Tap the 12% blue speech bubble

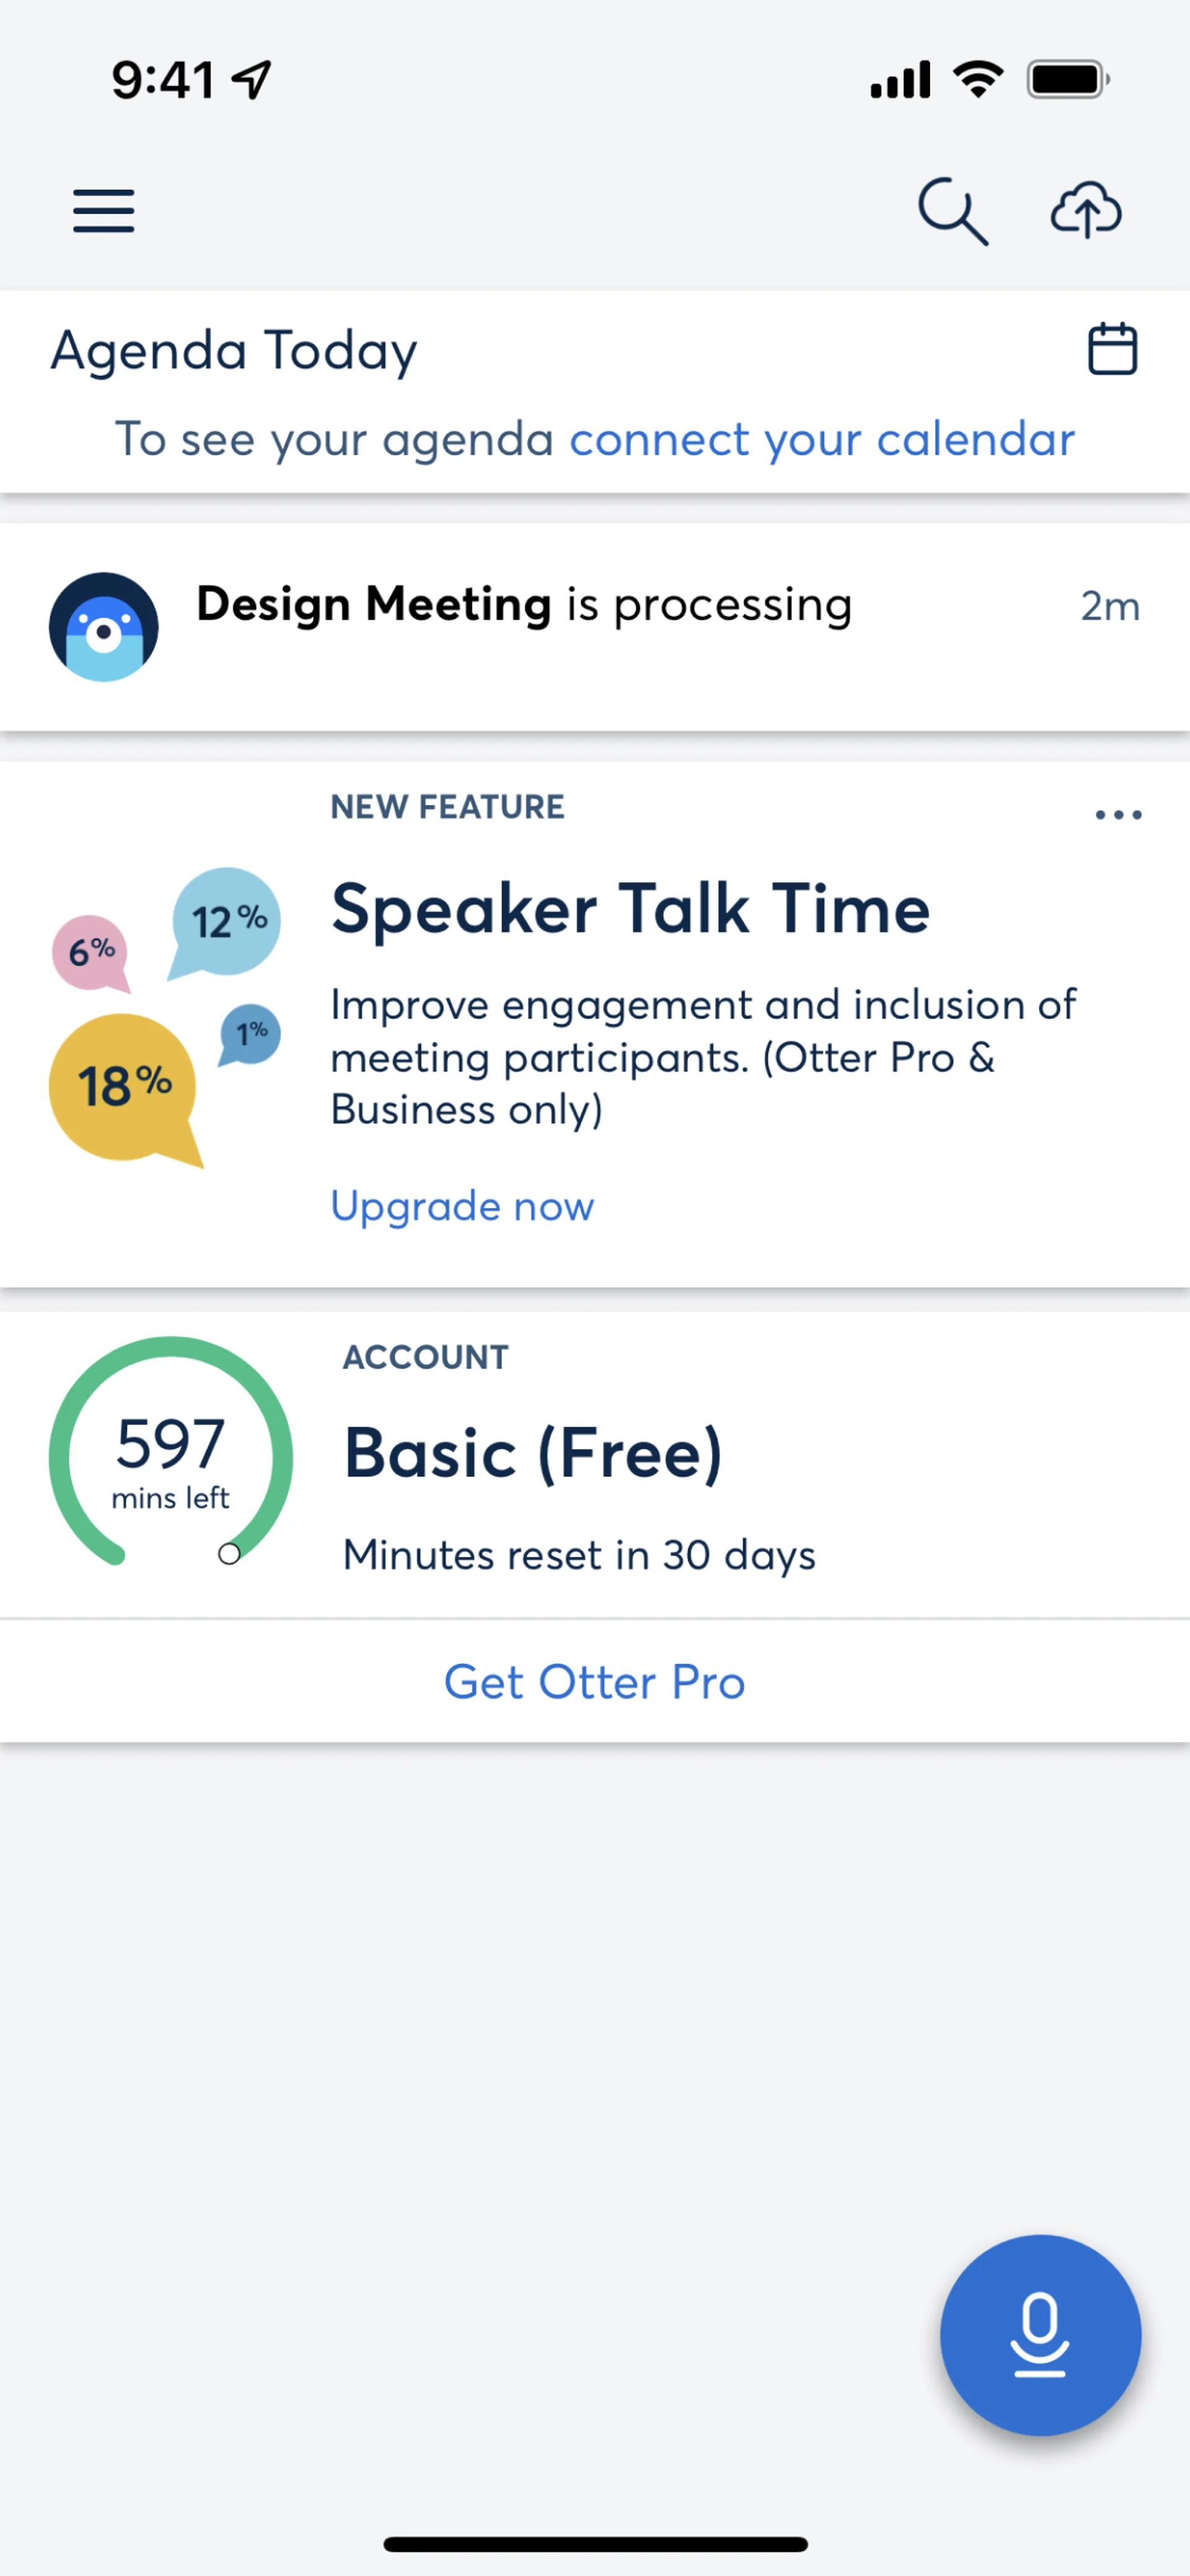click(x=227, y=921)
